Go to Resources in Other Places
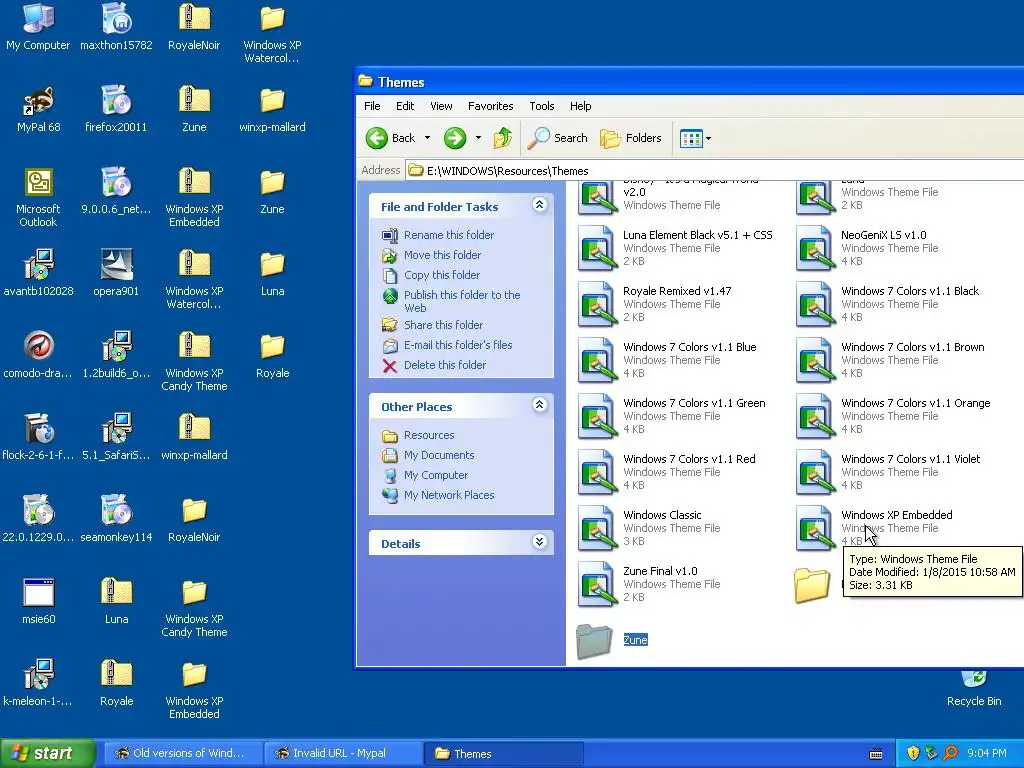Image resolution: width=1024 pixels, height=768 pixels. coord(428,435)
